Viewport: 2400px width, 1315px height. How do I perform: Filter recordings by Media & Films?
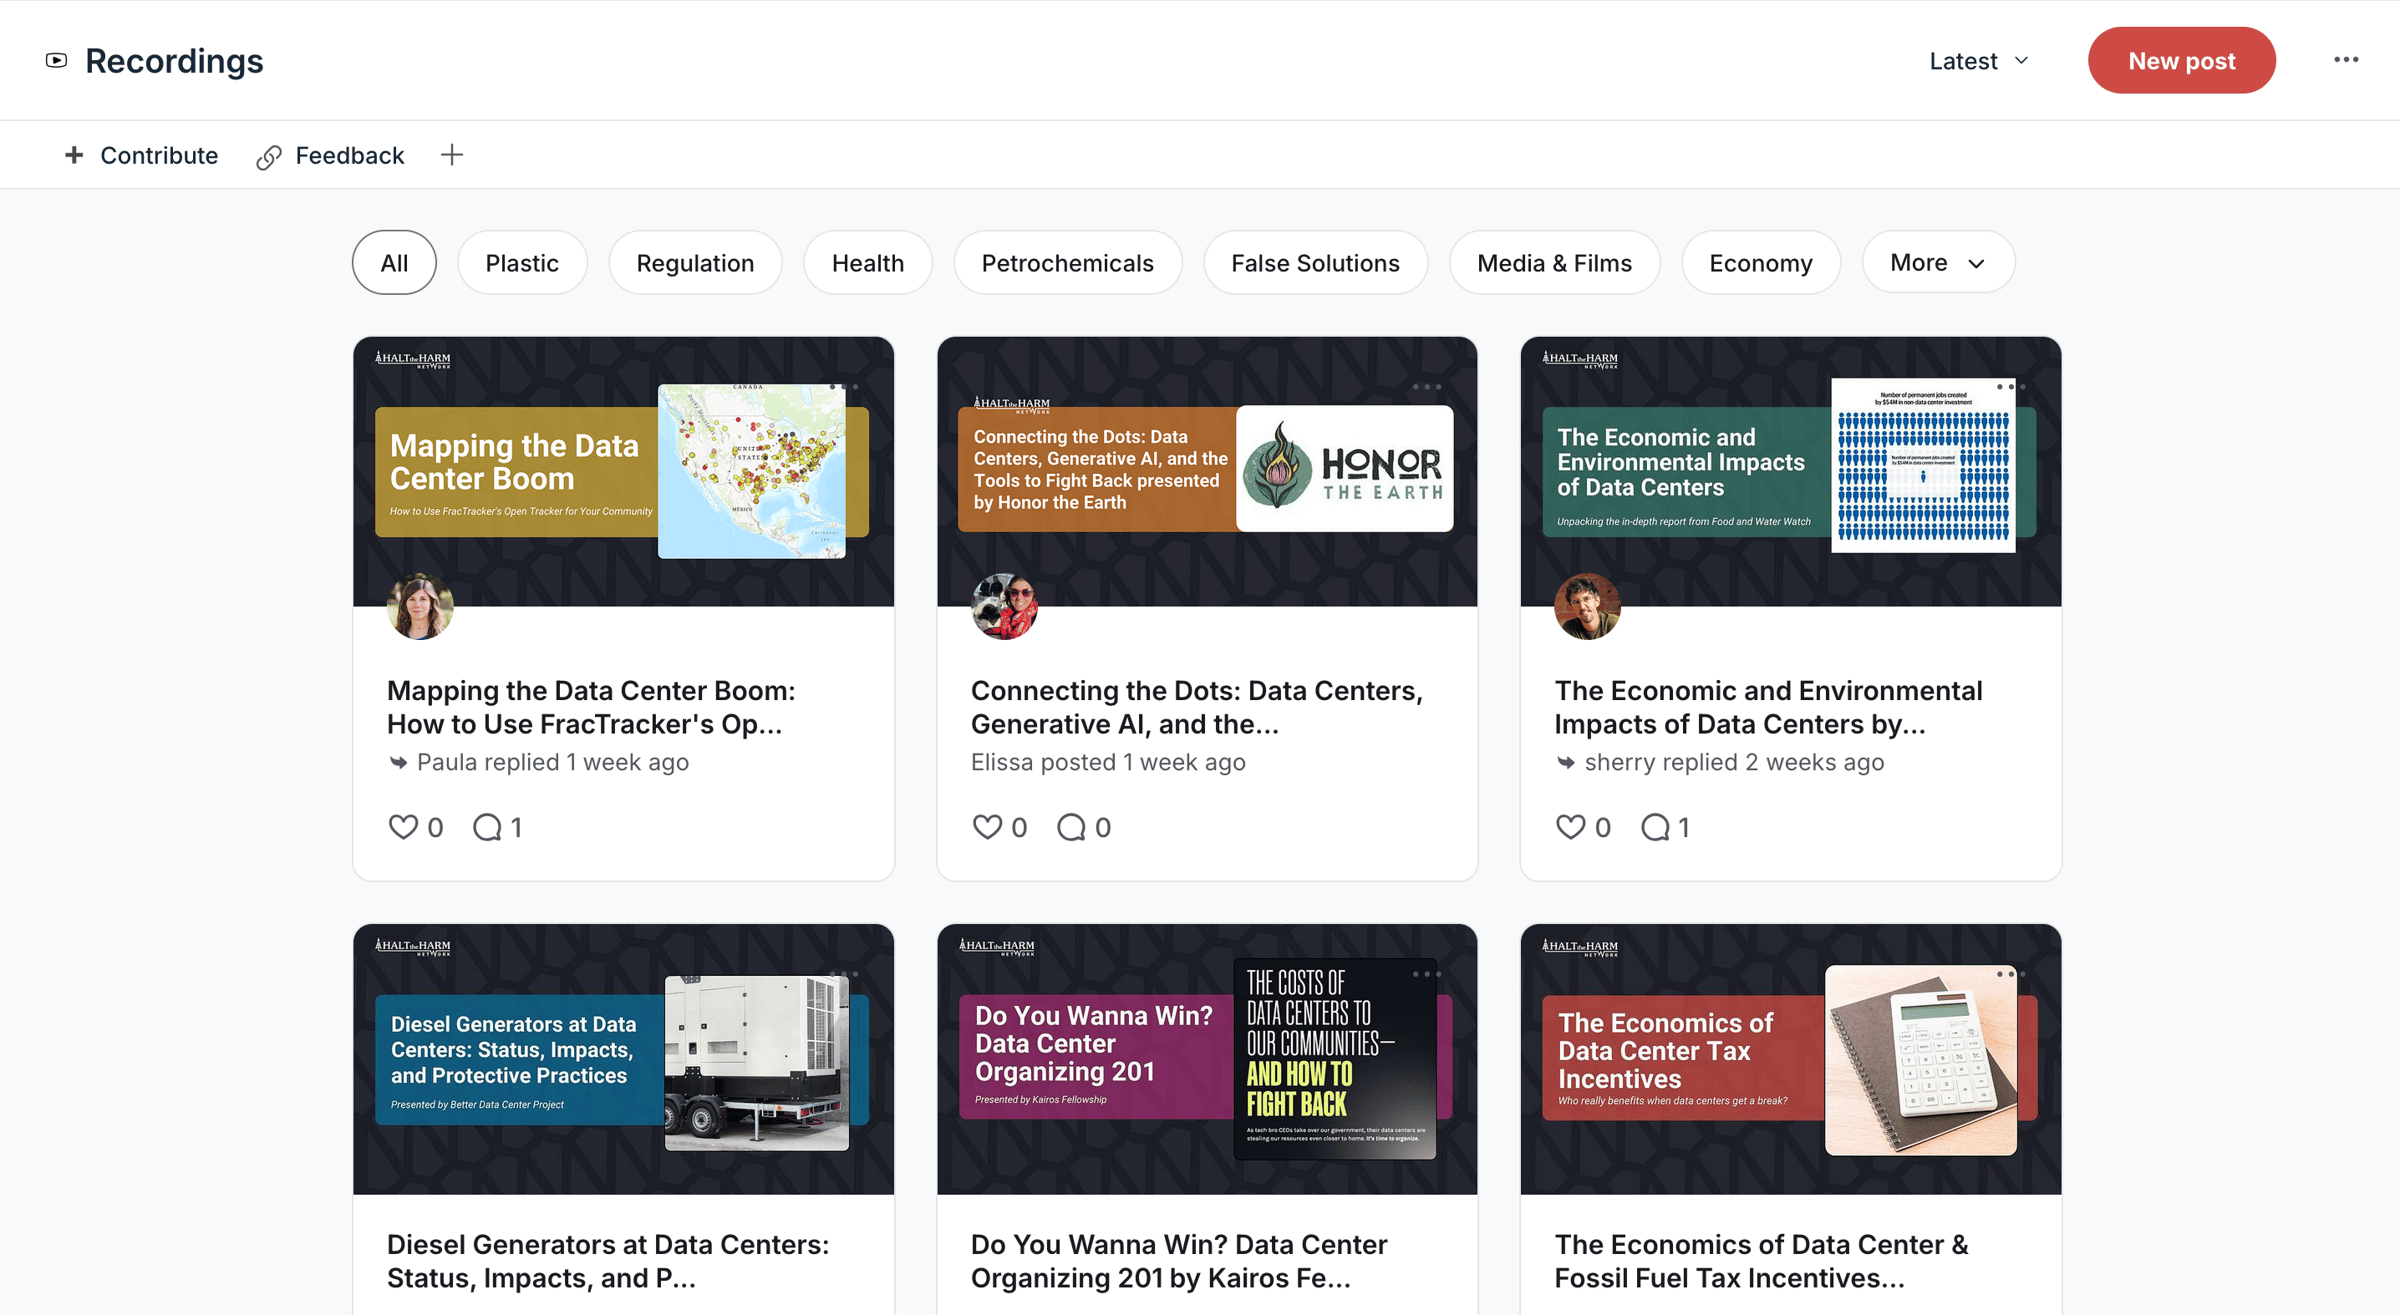[x=1554, y=262]
